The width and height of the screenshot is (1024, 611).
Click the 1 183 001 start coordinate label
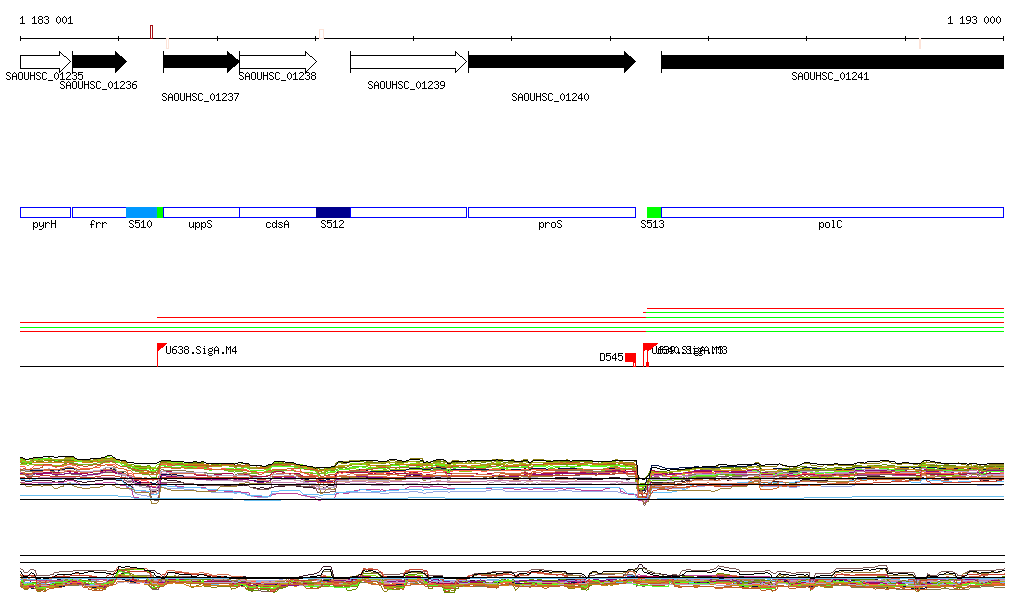[46, 20]
